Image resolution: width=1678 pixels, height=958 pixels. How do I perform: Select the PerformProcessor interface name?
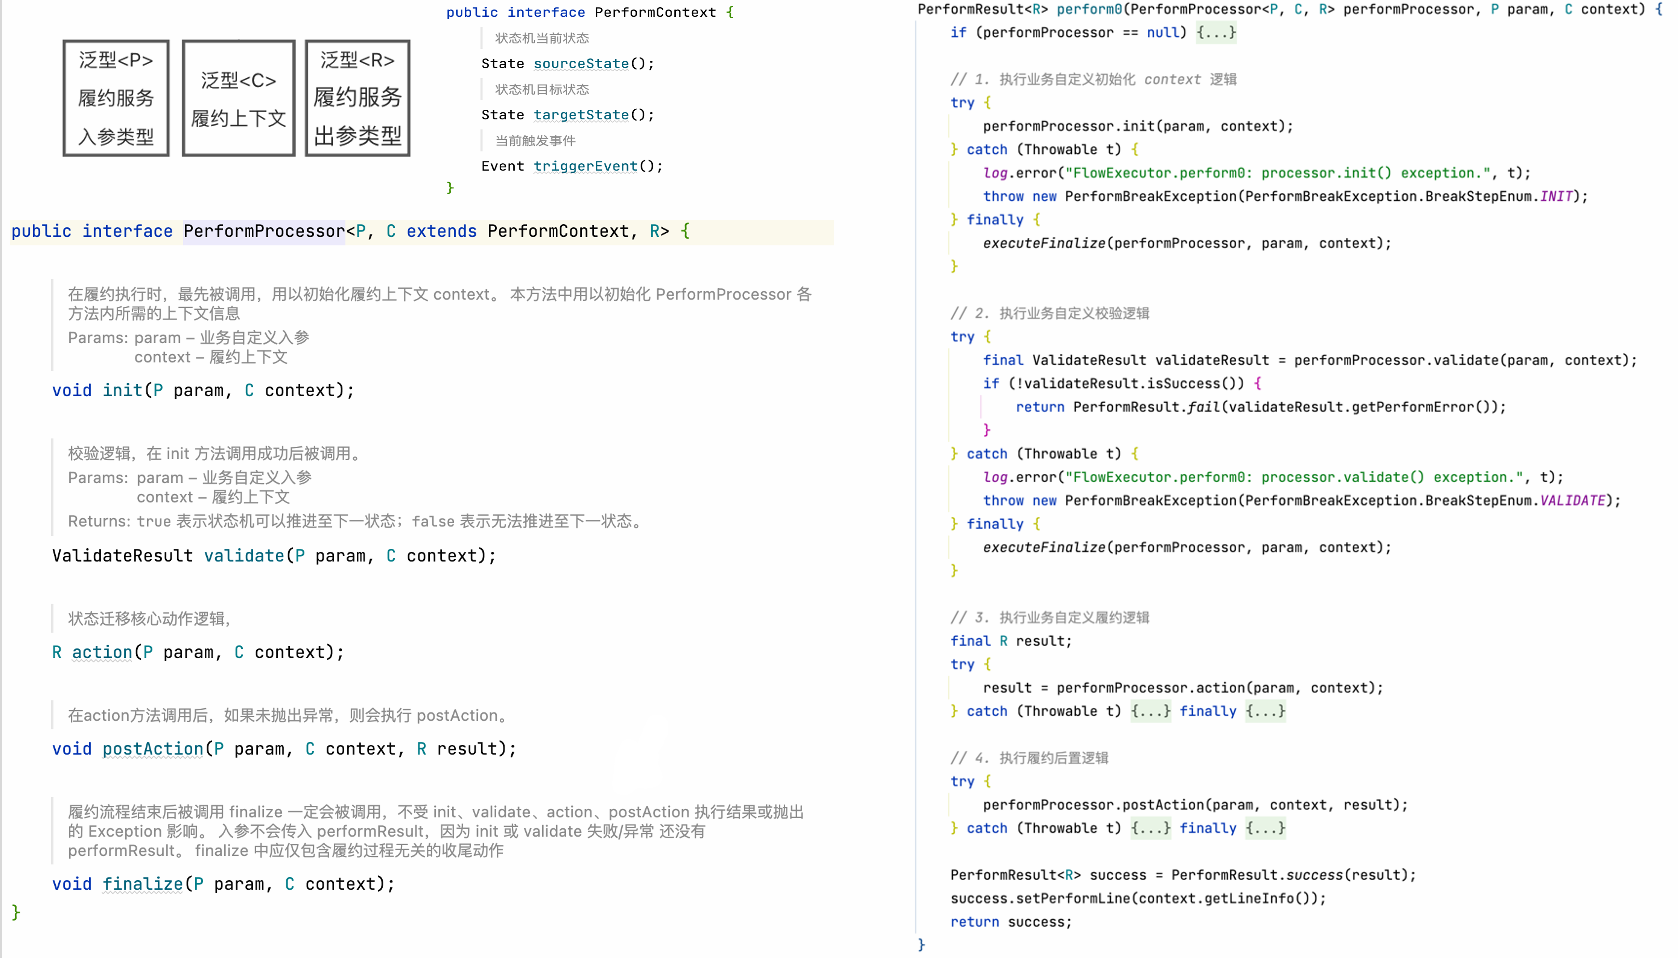pos(264,232)
